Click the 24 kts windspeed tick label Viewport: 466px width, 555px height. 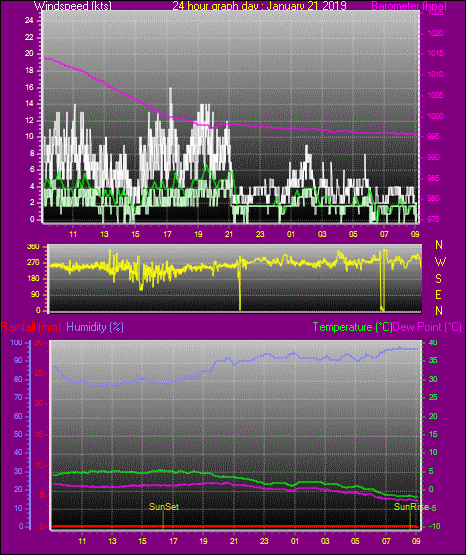coord(29,21)
